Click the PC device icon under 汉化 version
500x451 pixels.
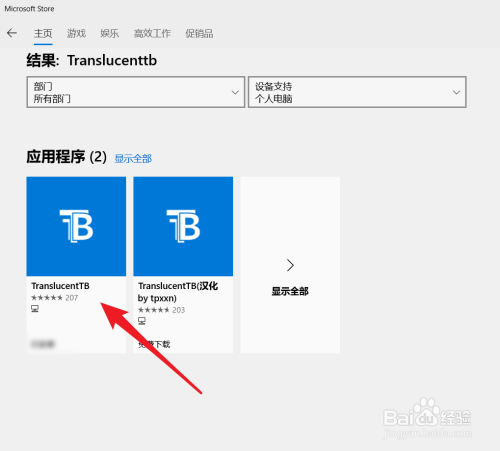(x=142, y=321)
